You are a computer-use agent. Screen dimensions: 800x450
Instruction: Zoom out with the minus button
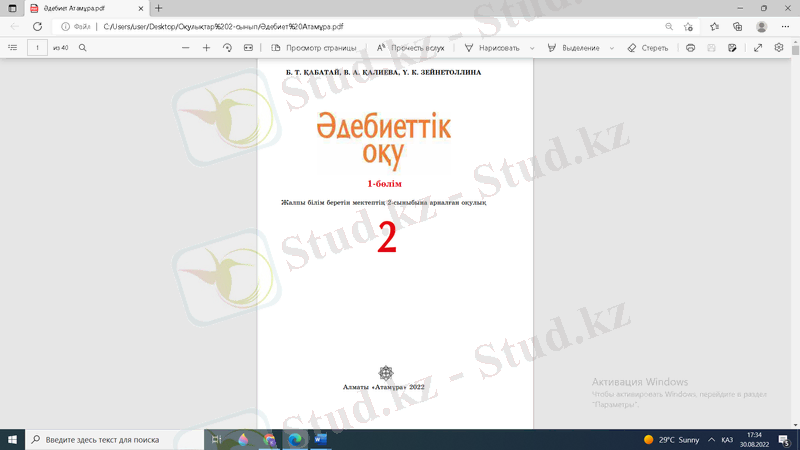[x=185, y=47]
